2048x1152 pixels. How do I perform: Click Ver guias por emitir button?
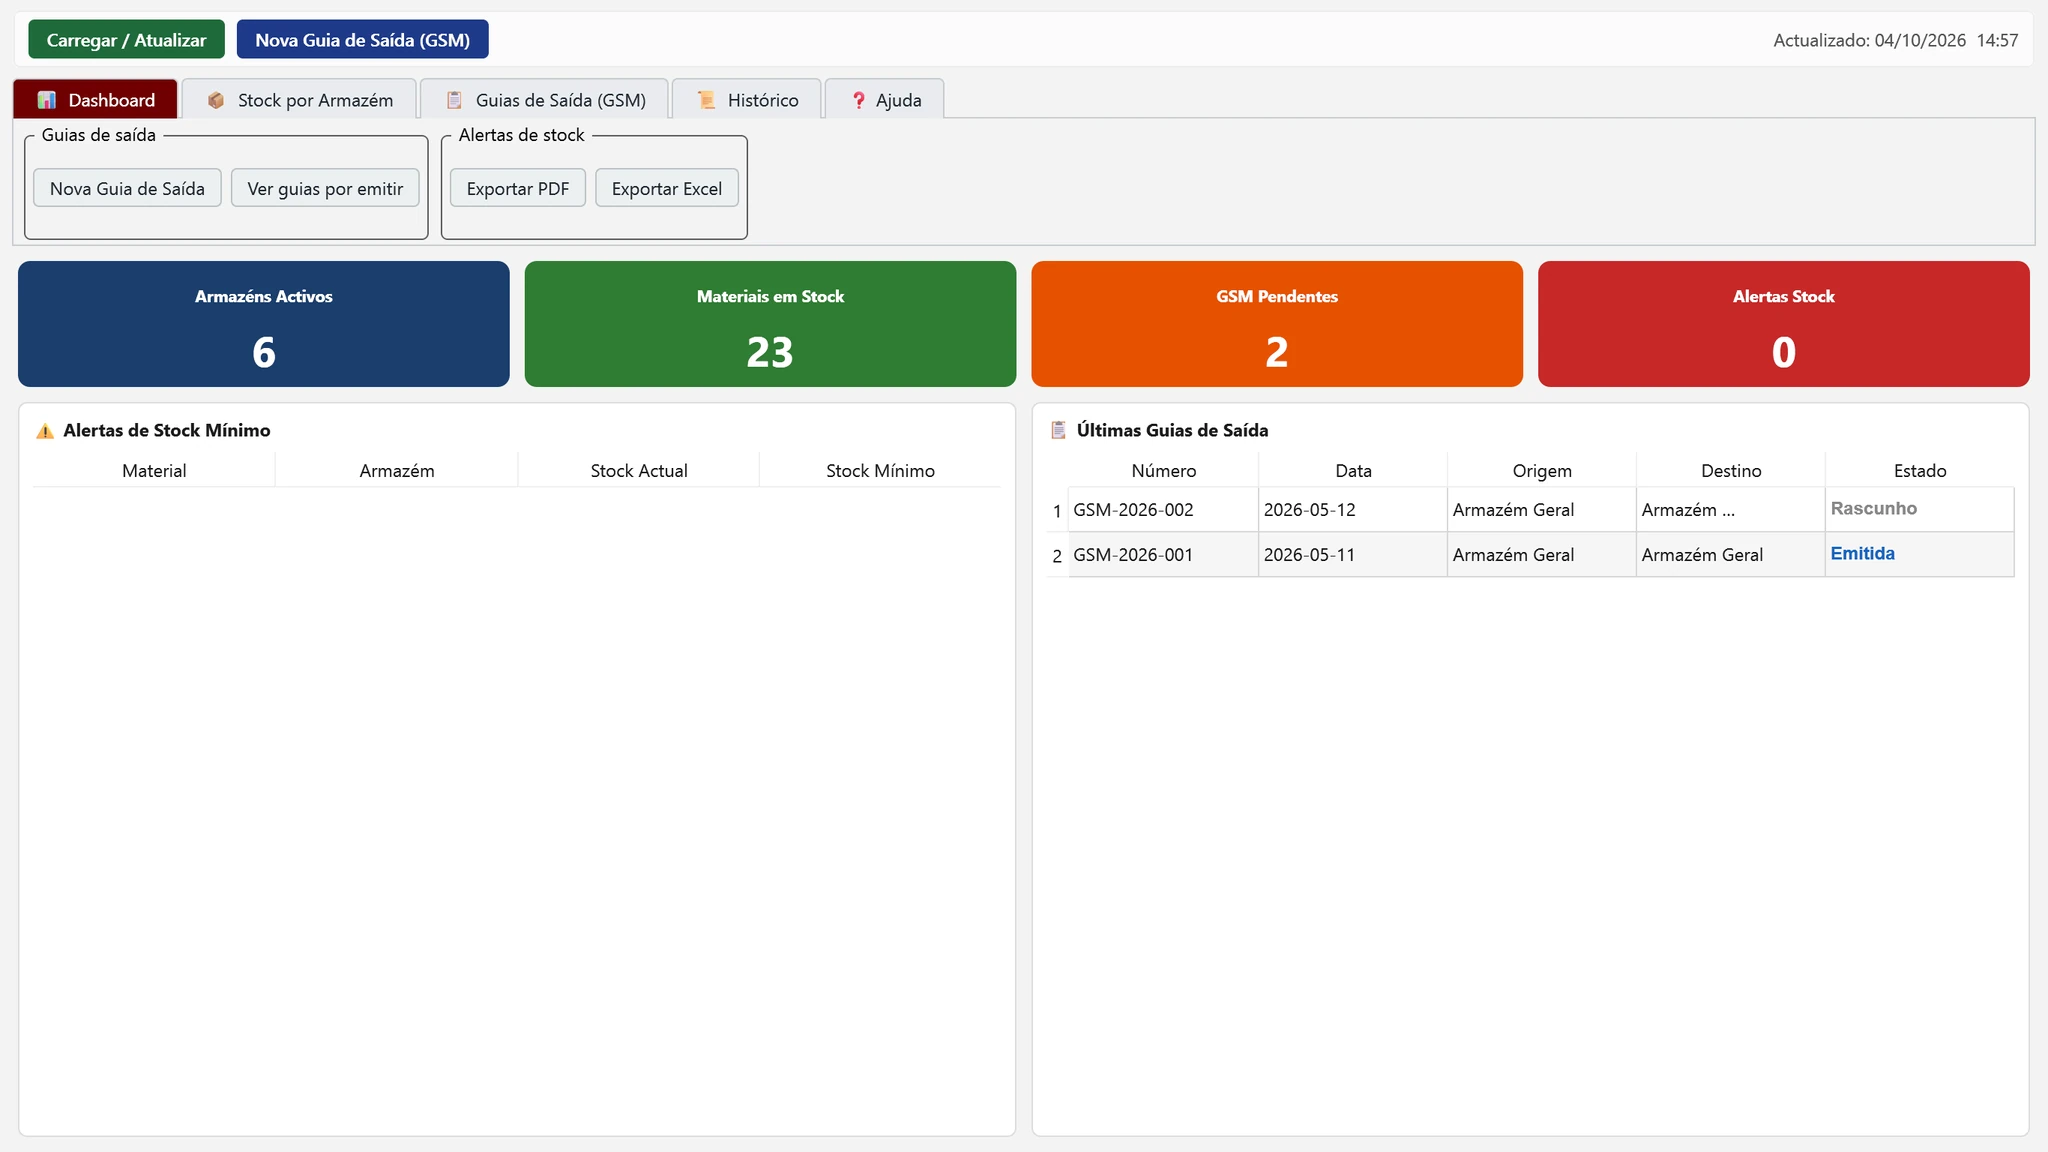(325, 188)
